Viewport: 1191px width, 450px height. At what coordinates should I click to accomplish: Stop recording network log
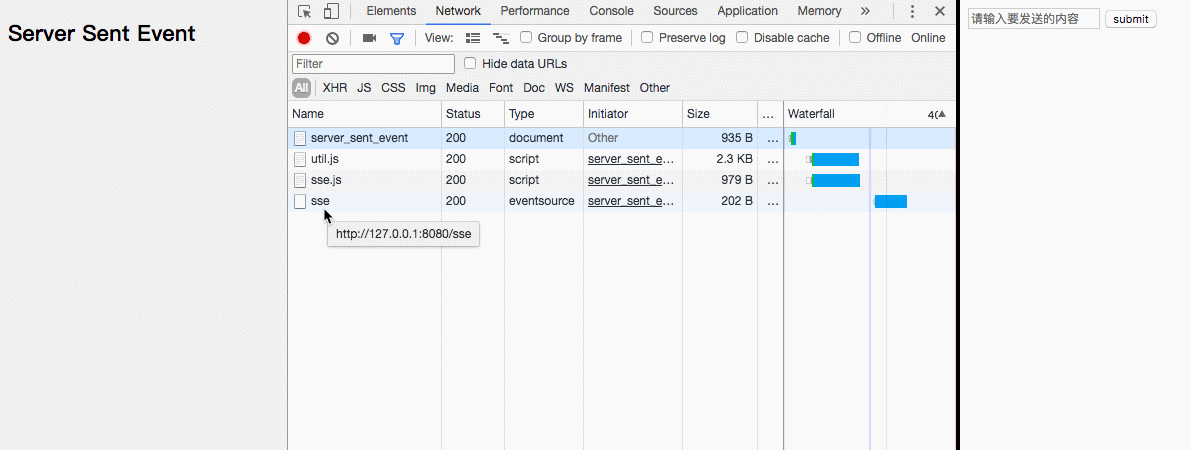coord(304,38)
